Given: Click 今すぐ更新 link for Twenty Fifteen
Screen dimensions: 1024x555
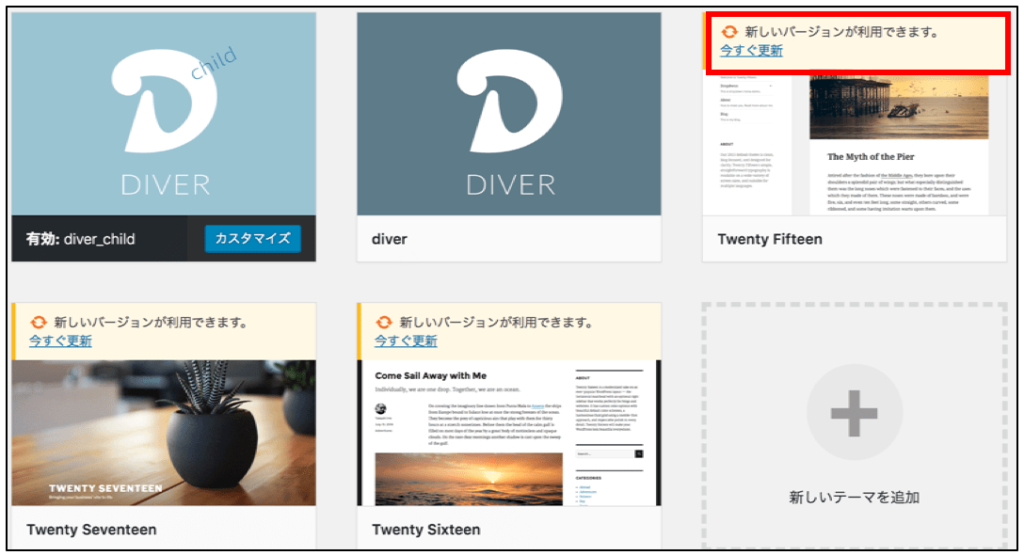Looking at the screenshot, I should tap(751, 50).
